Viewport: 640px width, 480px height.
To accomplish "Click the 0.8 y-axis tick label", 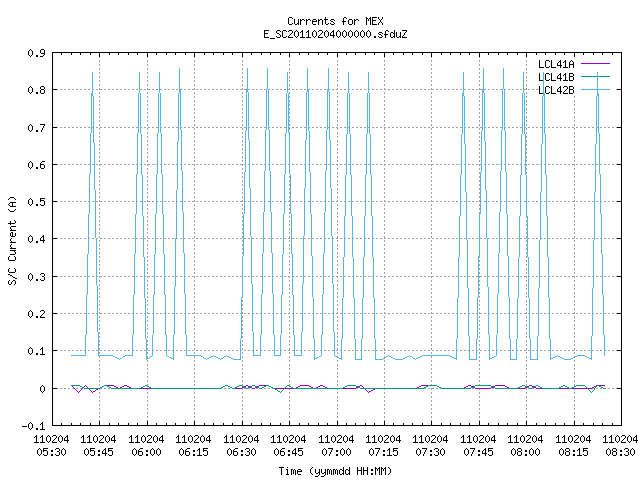I will pos(37,90).
